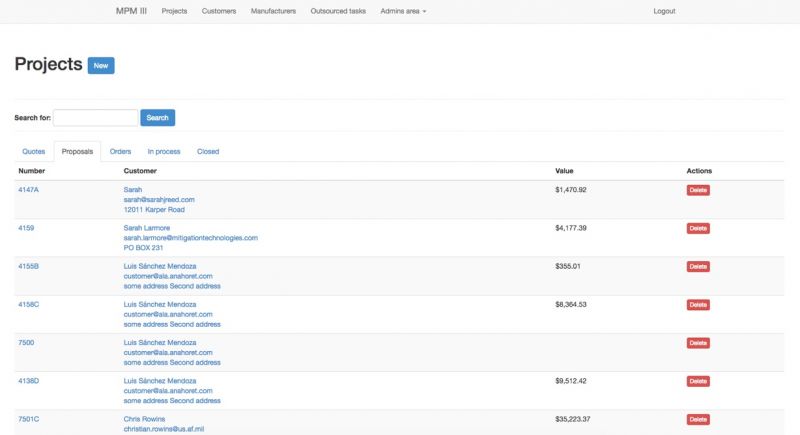This screenshot has height=435, width=800.
Task: Click the $9,512.42 value cell
Action: pos(571,381)
